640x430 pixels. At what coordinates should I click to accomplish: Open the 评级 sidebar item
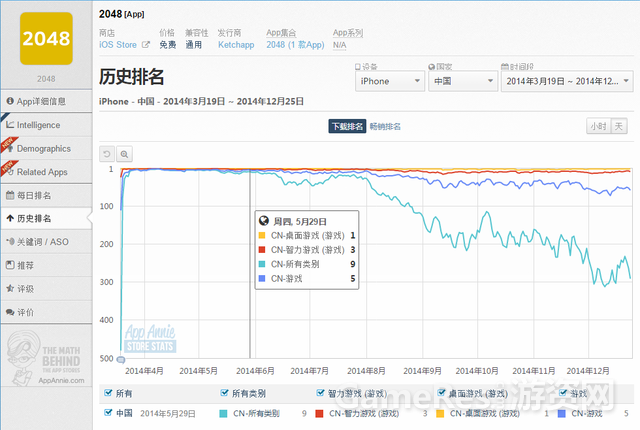(x=46, y=289)
